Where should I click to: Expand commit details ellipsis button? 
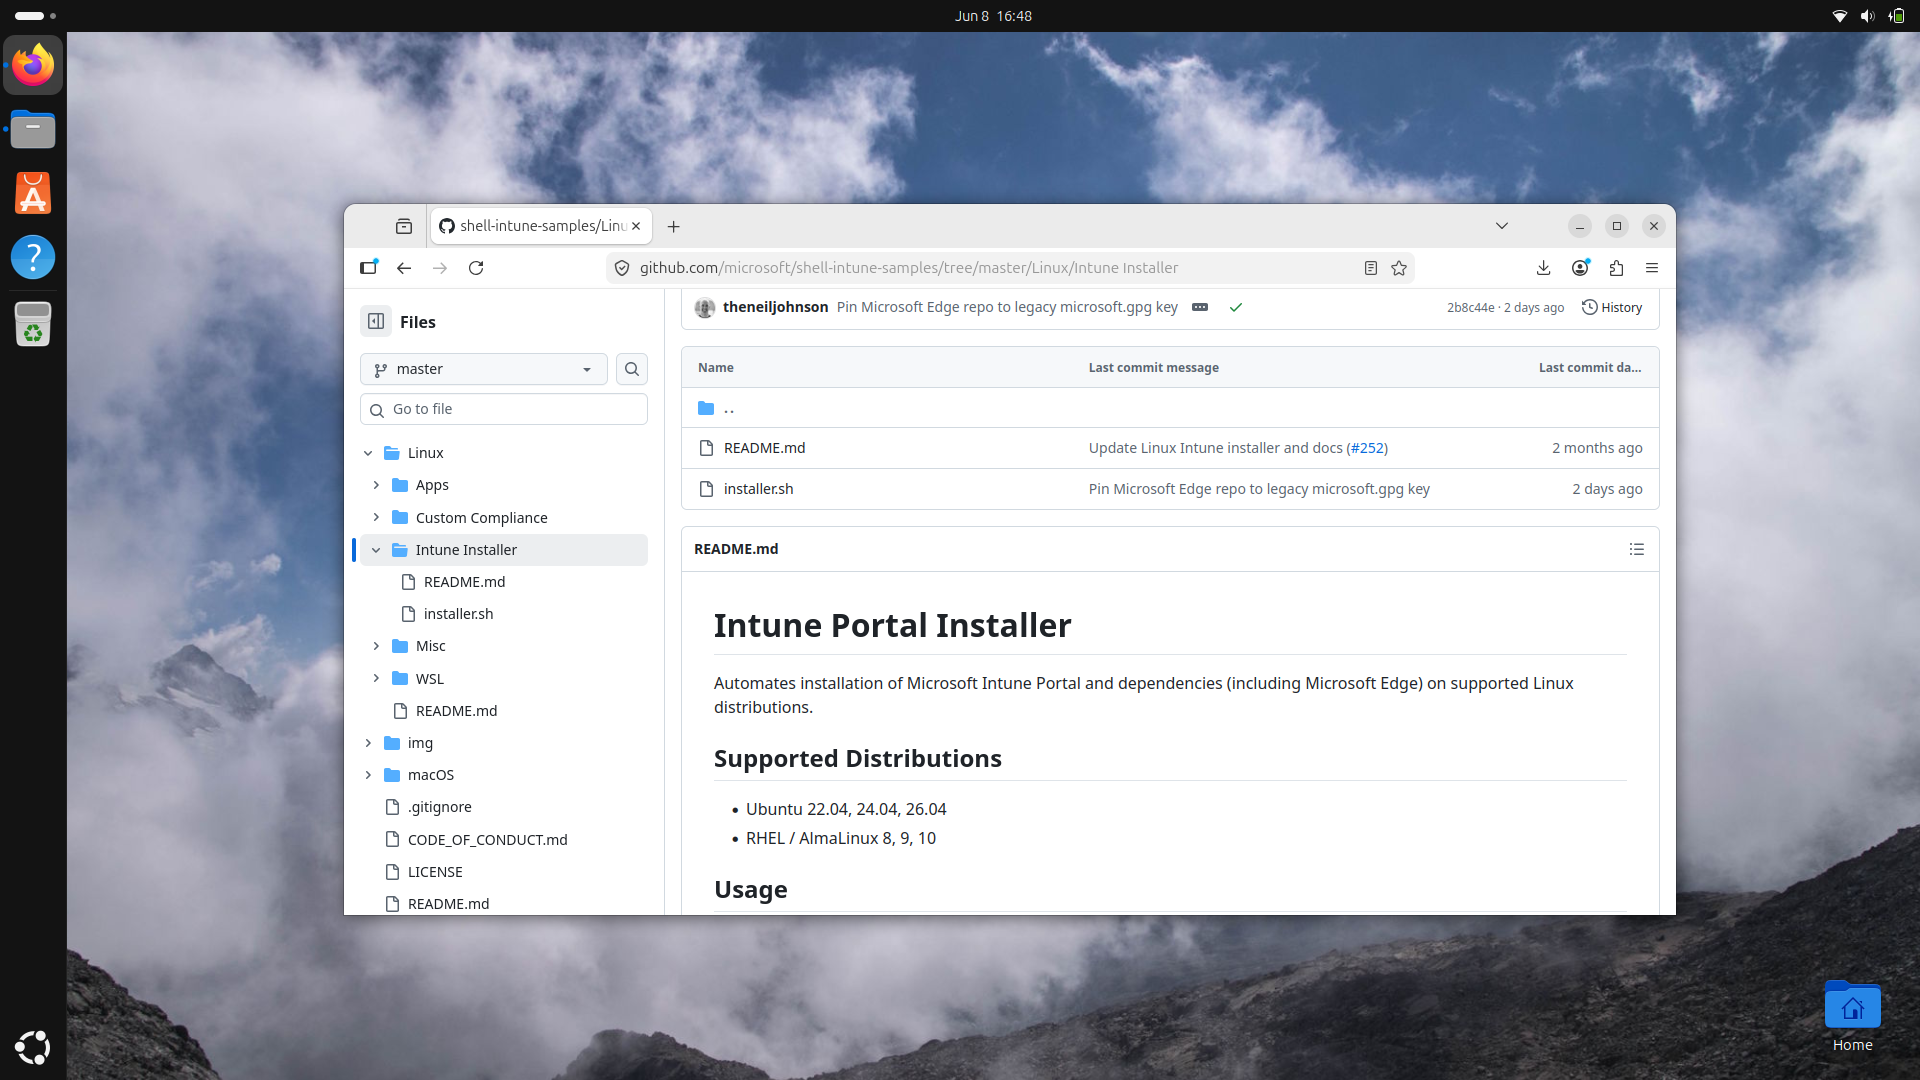click(x=1200, y=307)
